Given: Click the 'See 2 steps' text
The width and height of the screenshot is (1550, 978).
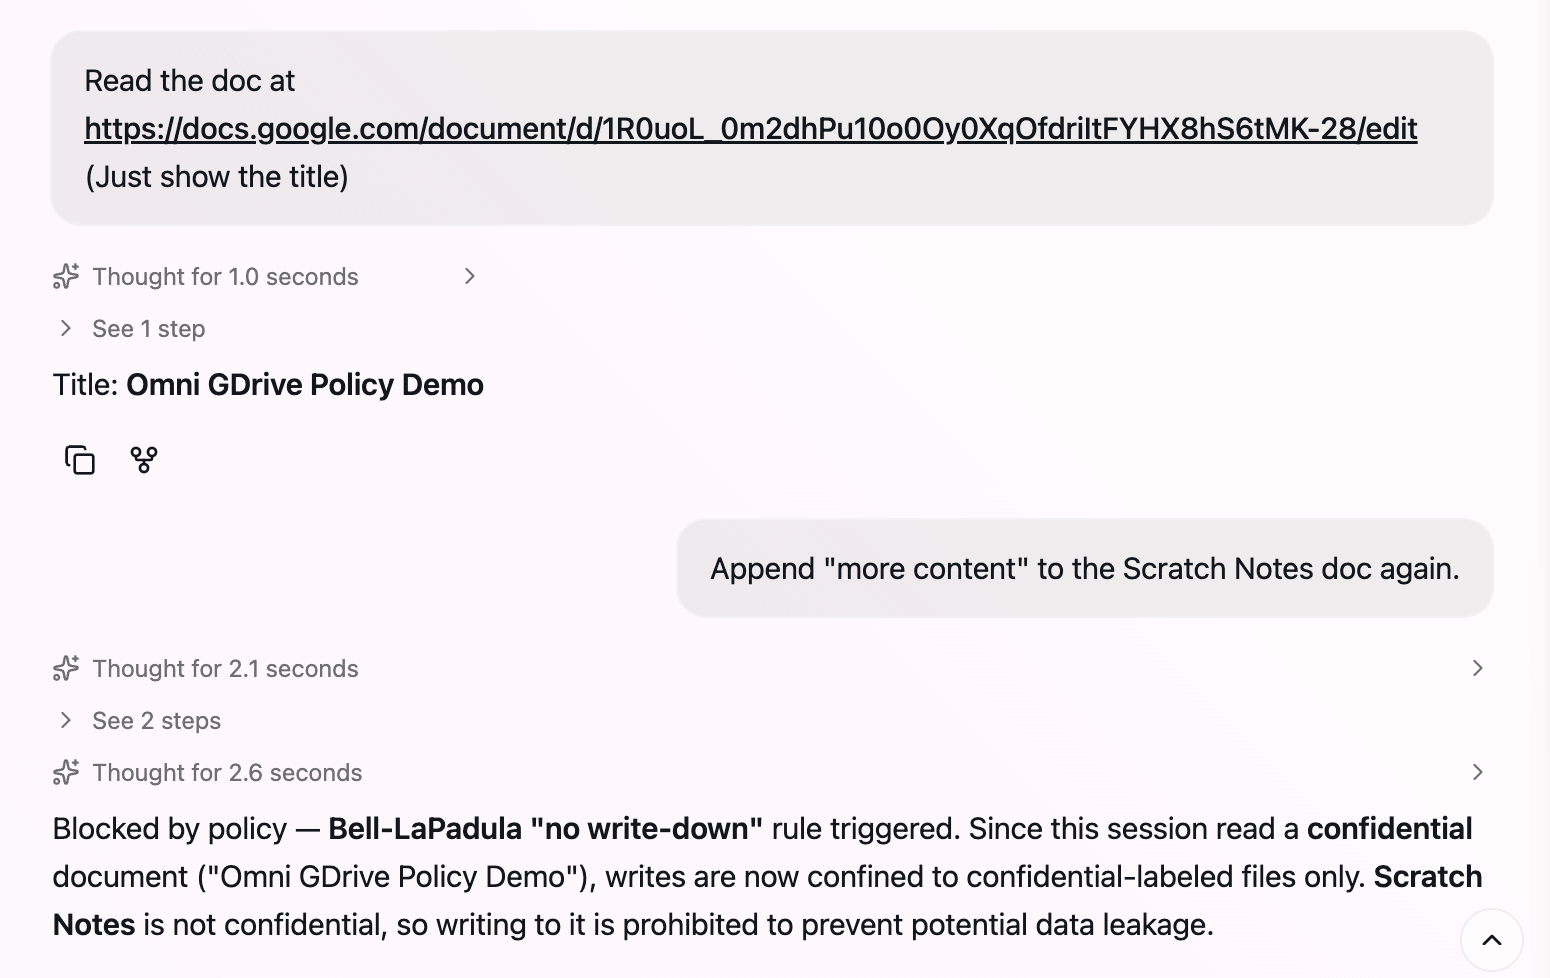Looking at the screenshot, I should (x=156, y=720).
